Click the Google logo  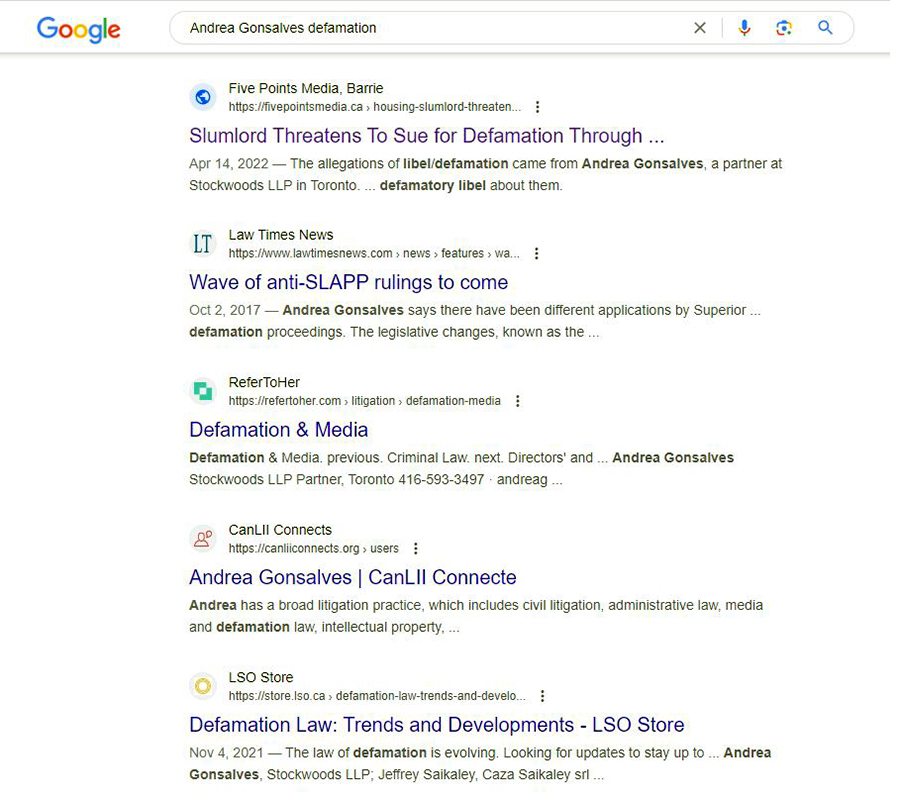click(79, 29)
